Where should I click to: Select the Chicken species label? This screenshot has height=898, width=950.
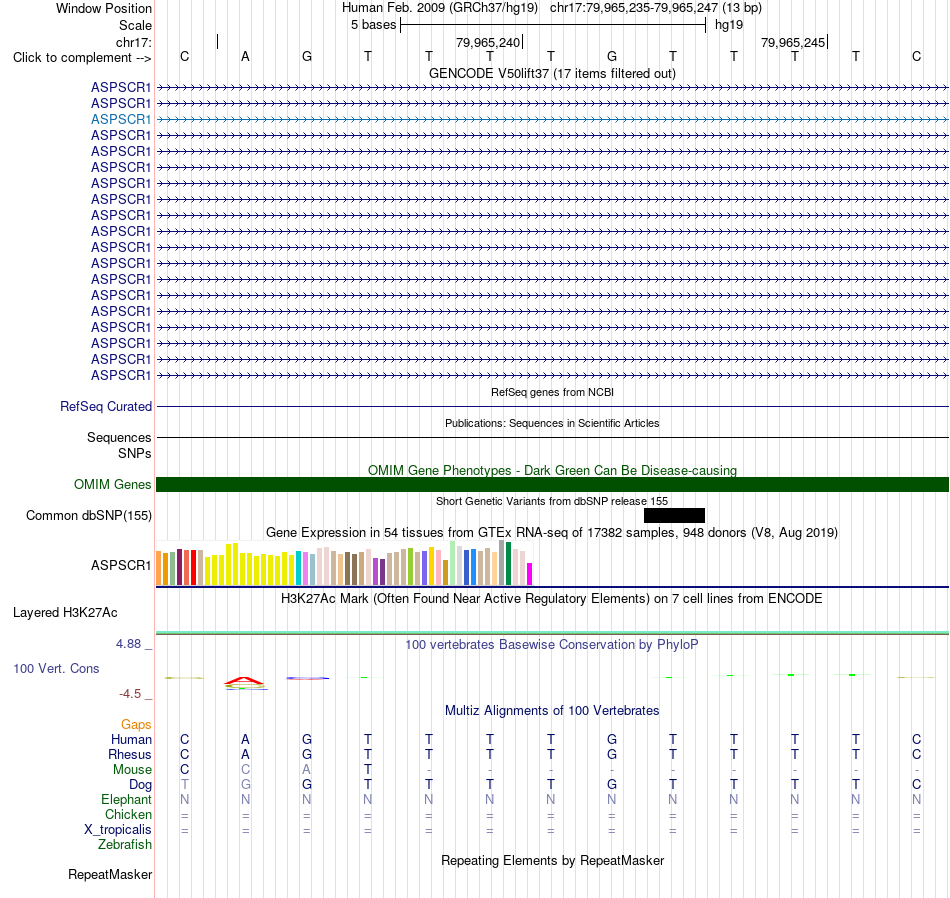click(x=128, y=814)
